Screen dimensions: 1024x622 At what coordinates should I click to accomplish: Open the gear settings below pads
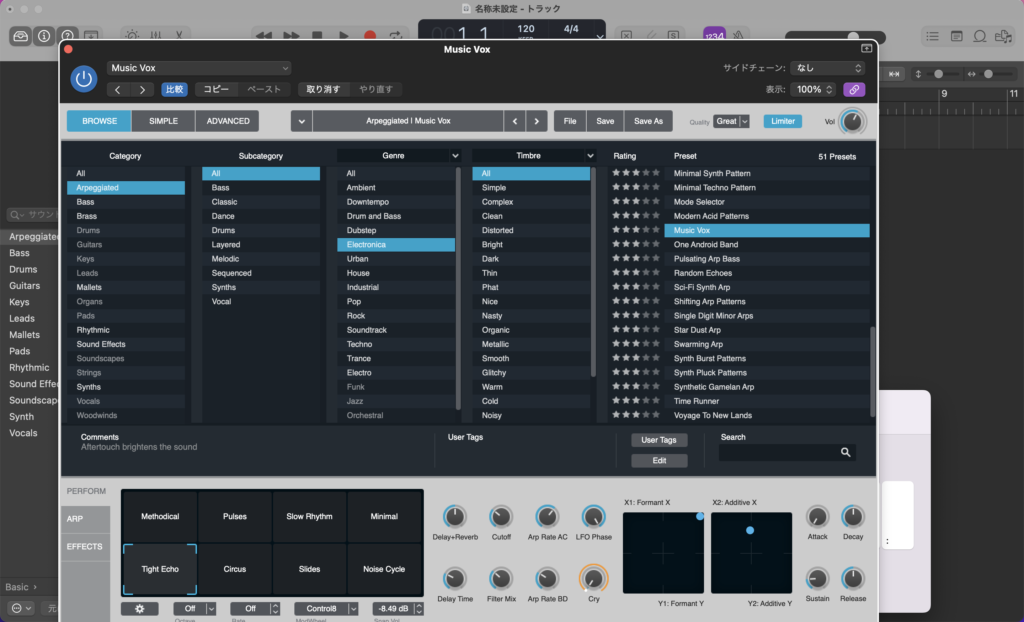tap(139, 608)
